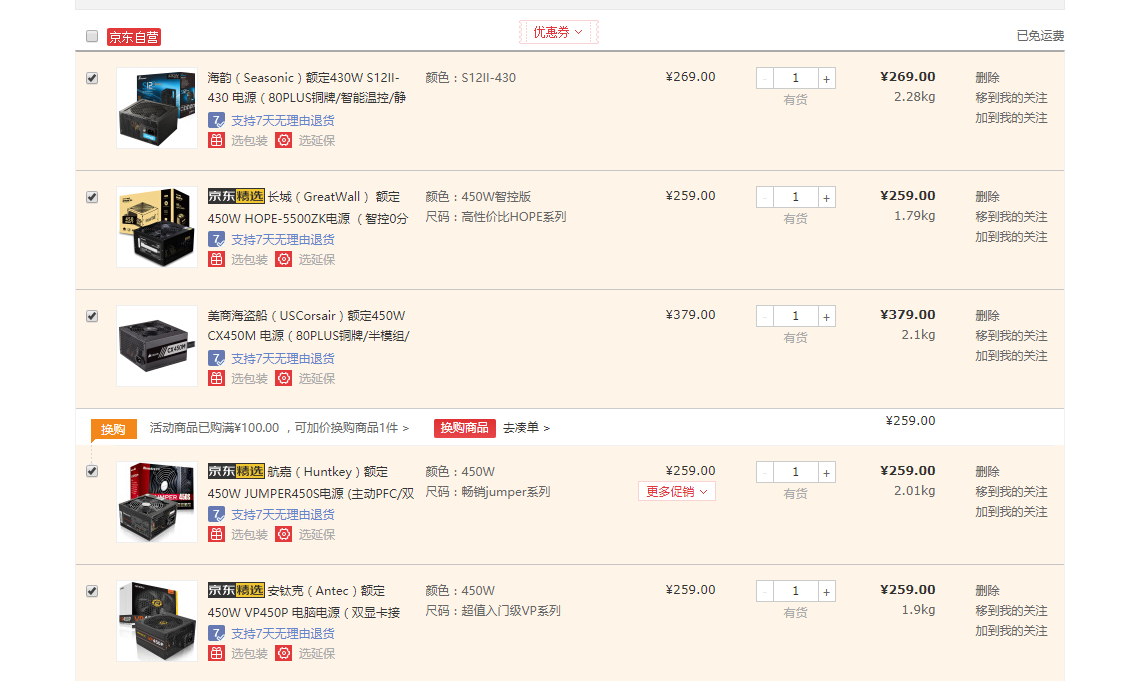
Task: Click the Huntkey quantity input field
Action: (x=796, y=472)
